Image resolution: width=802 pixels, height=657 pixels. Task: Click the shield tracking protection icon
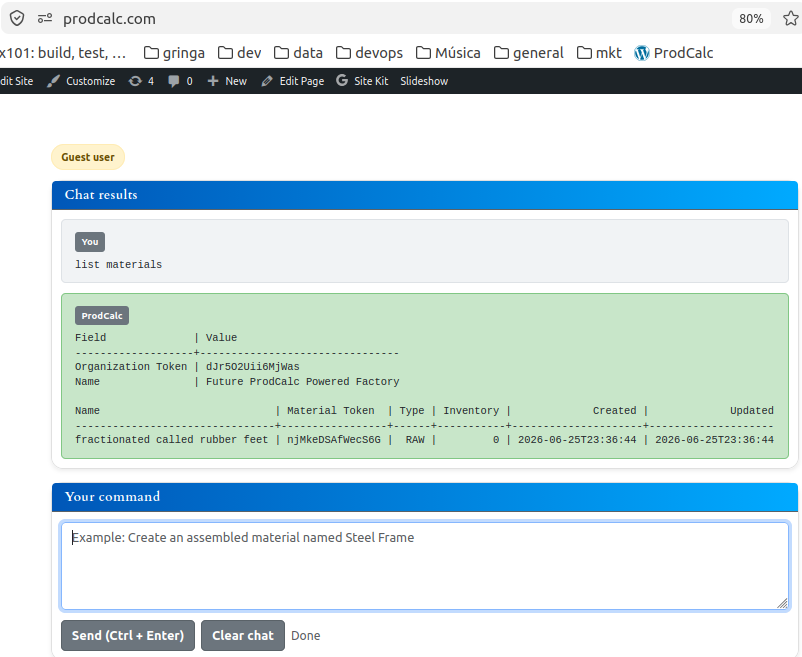pos(17,18)
